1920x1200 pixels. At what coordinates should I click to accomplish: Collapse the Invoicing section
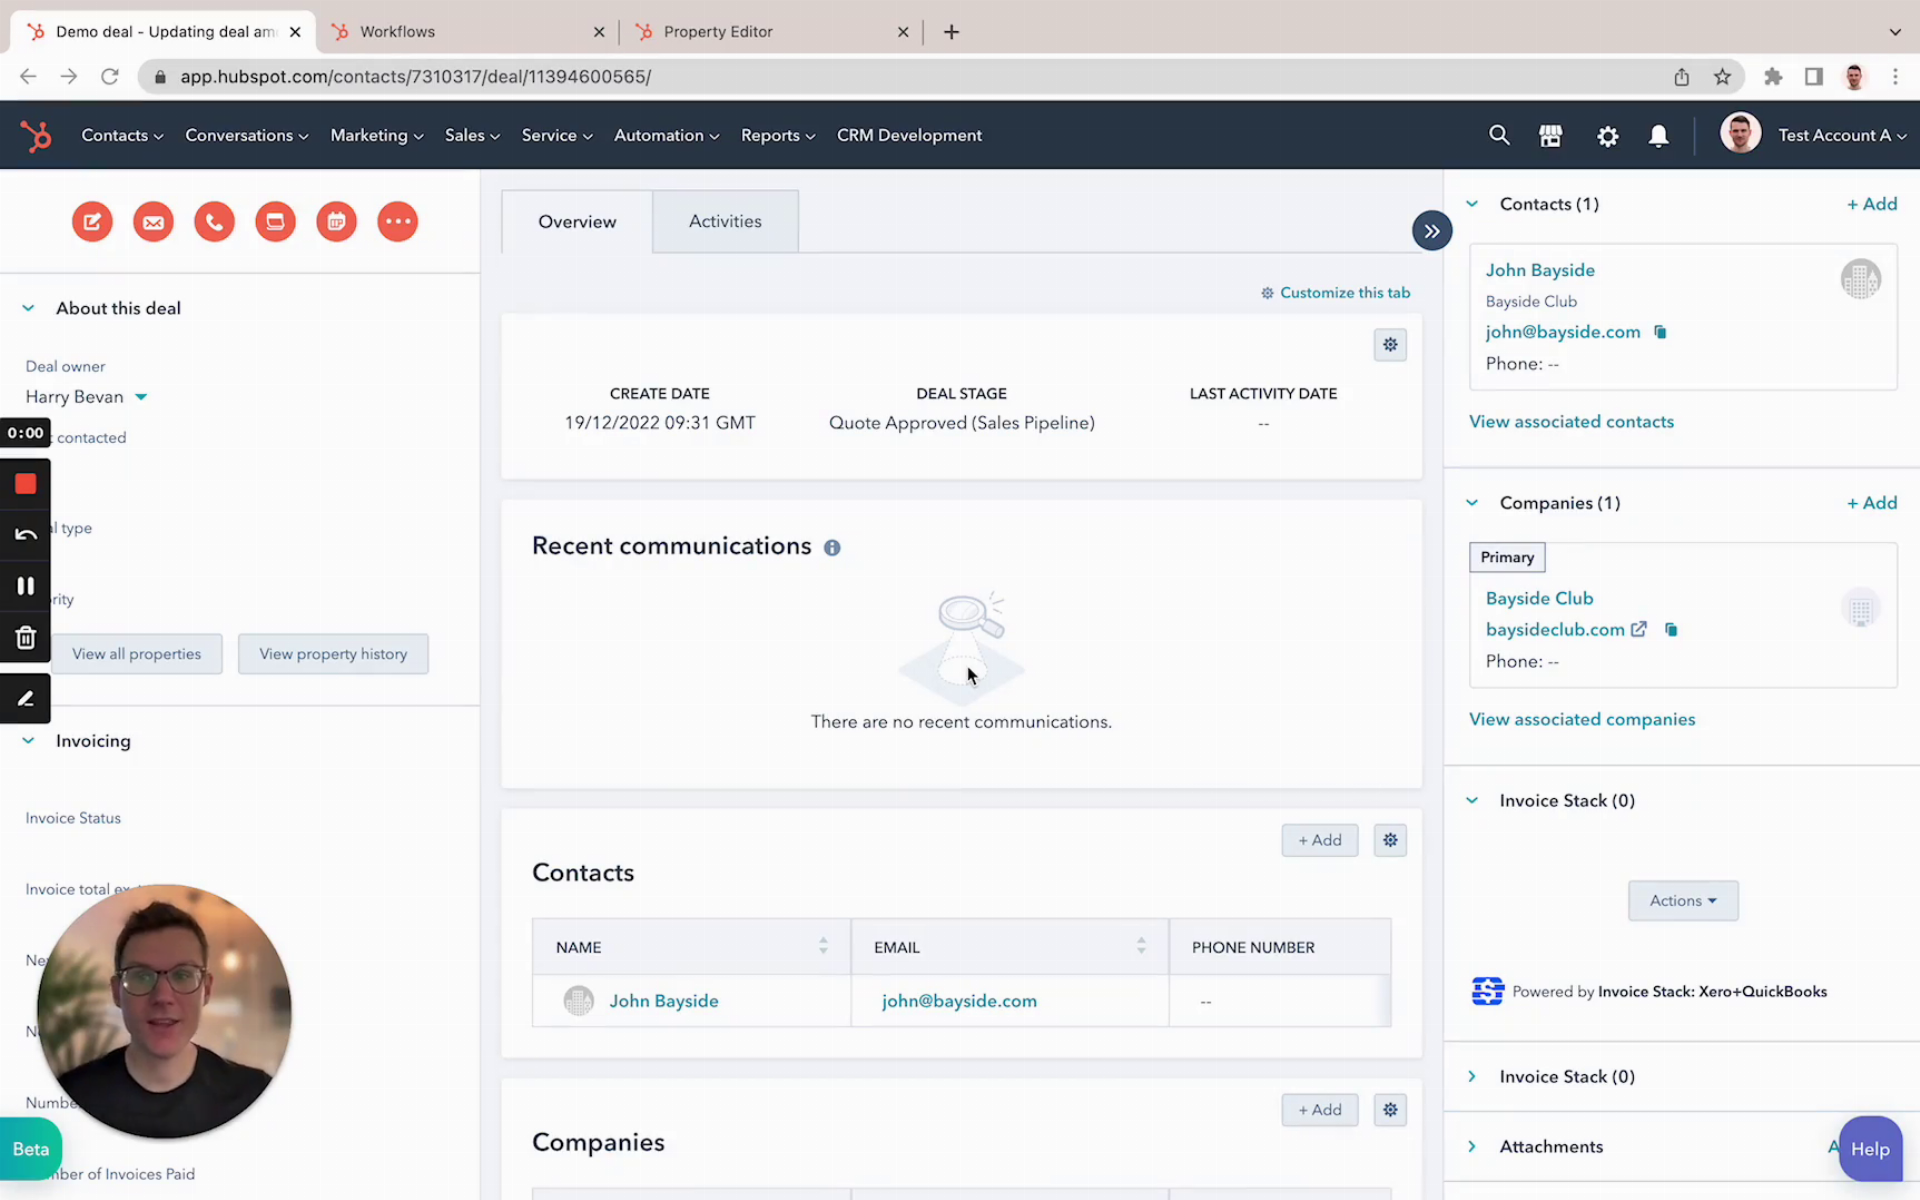tap(29, 741)
